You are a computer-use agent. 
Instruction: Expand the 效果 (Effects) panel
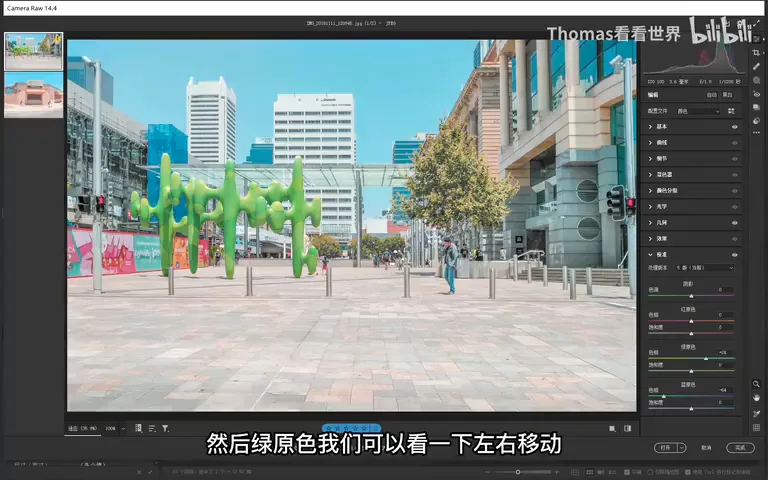click(650, 239)
